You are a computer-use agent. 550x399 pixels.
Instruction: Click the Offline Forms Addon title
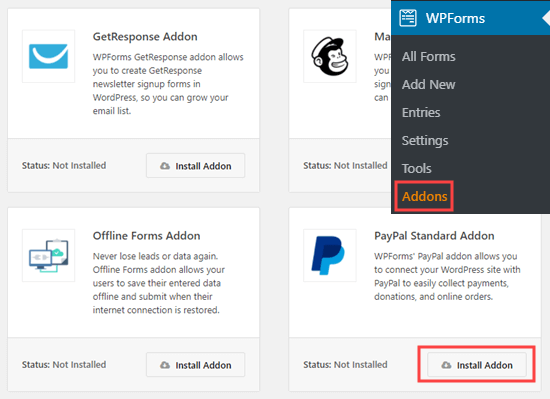click(146, 236)
